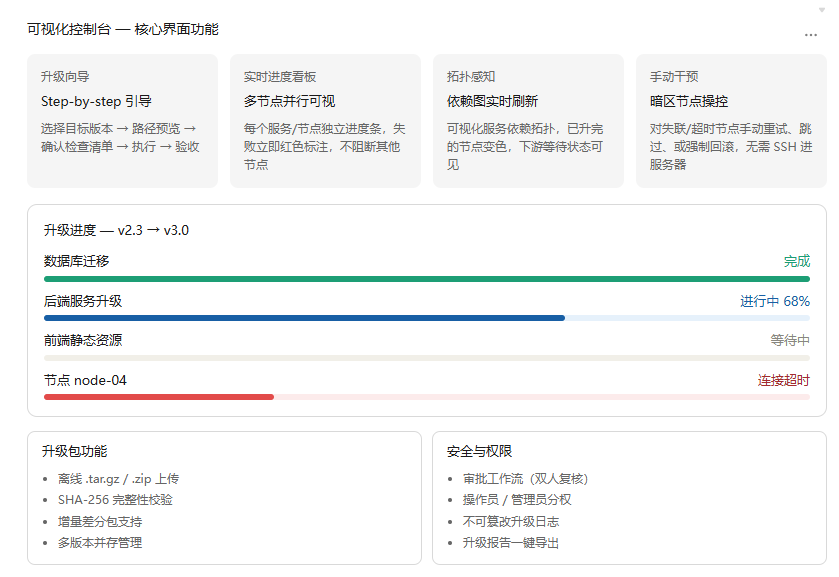Open the 实时进度看板 多节点并行可视 card
The width and height of the screenshot is (839, 577).
[x=325, y=121]
